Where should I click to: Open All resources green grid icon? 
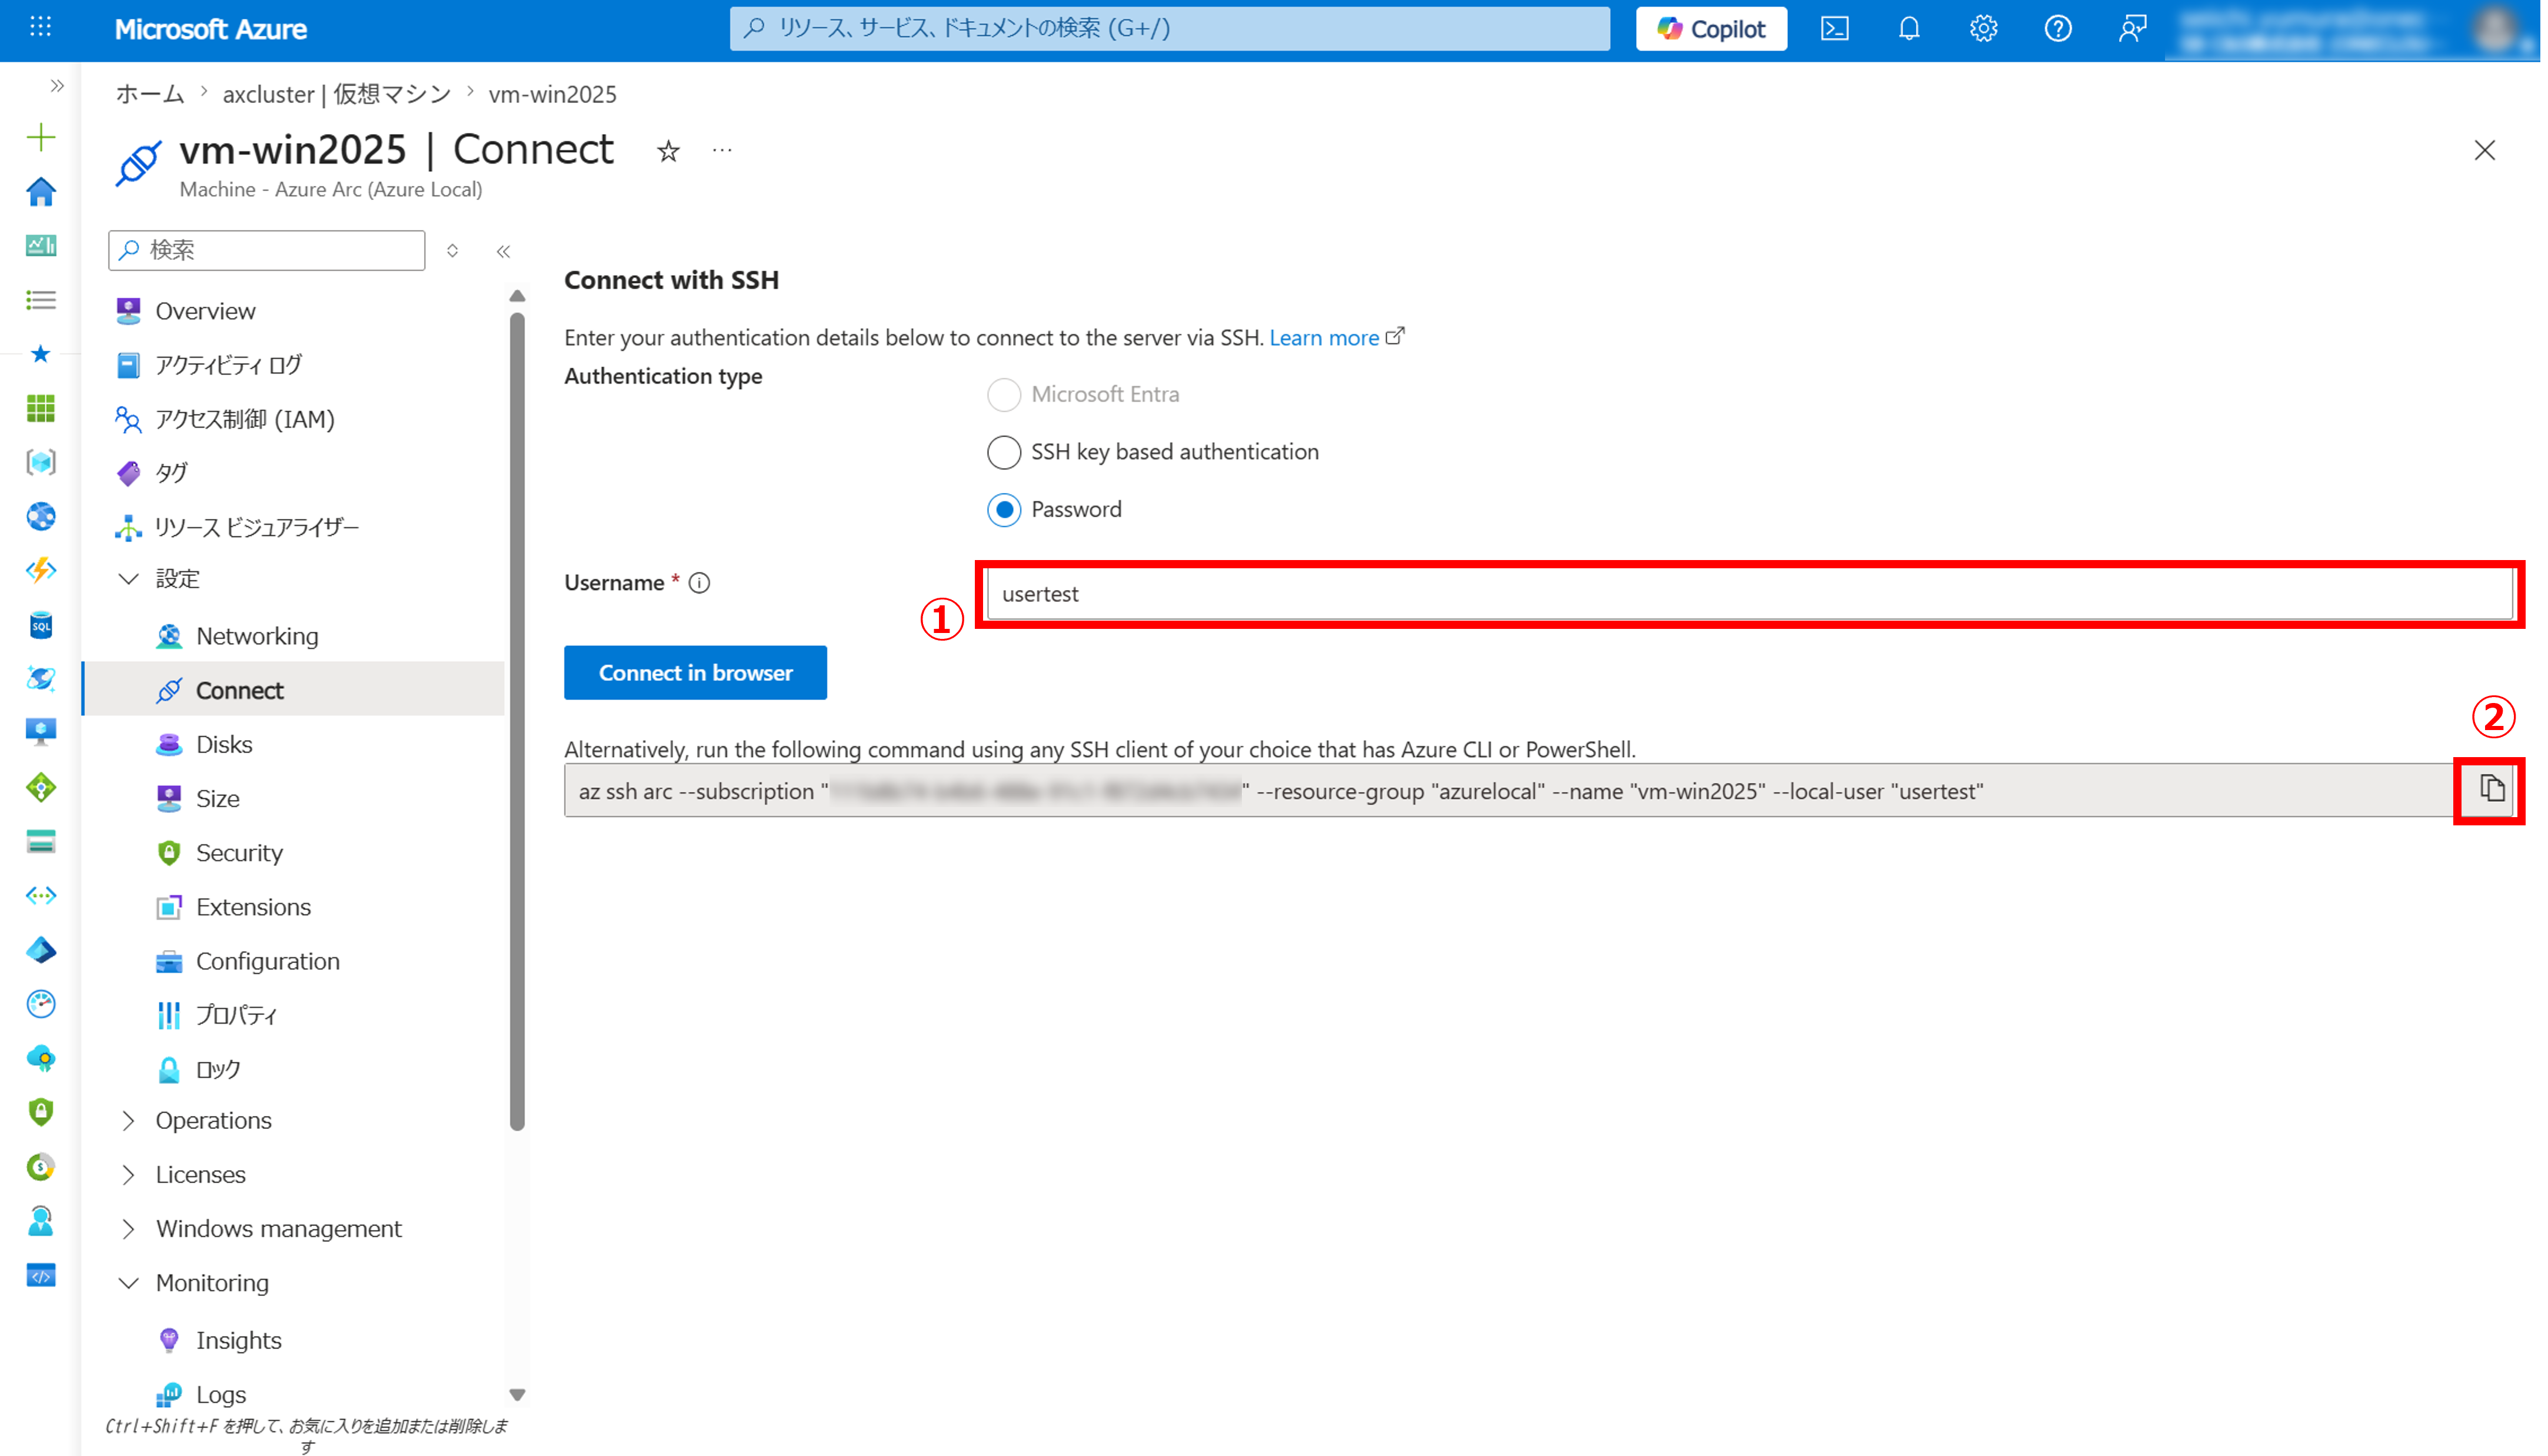pyautogui.click(x=41, y=408)
